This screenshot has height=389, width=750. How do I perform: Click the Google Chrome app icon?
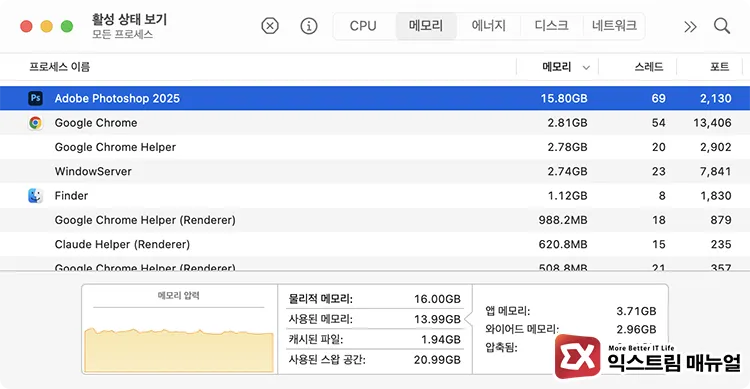click(35, 123)
